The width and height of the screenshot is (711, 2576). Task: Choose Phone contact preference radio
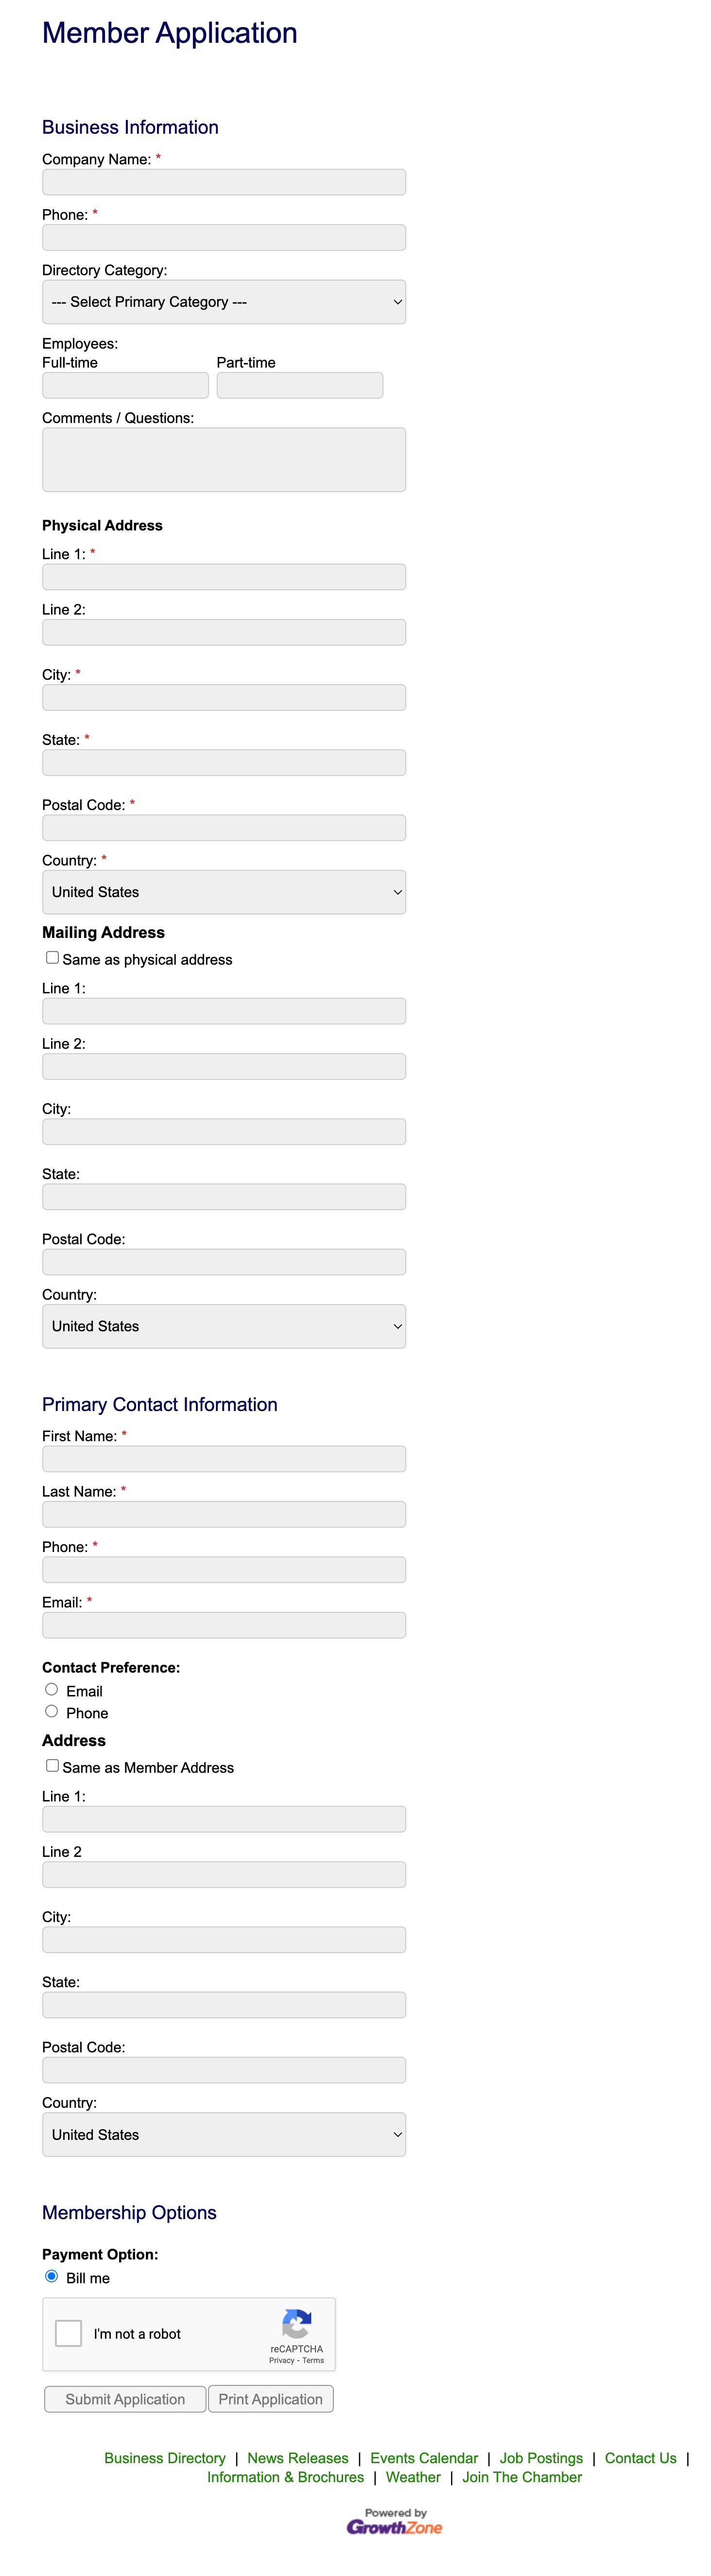(x=51, y=1711)
